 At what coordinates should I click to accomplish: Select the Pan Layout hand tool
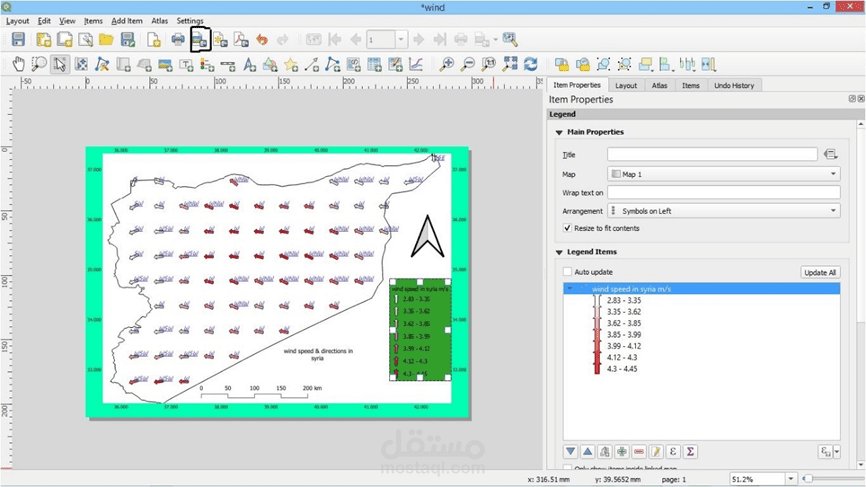click(x=18, y=64)
